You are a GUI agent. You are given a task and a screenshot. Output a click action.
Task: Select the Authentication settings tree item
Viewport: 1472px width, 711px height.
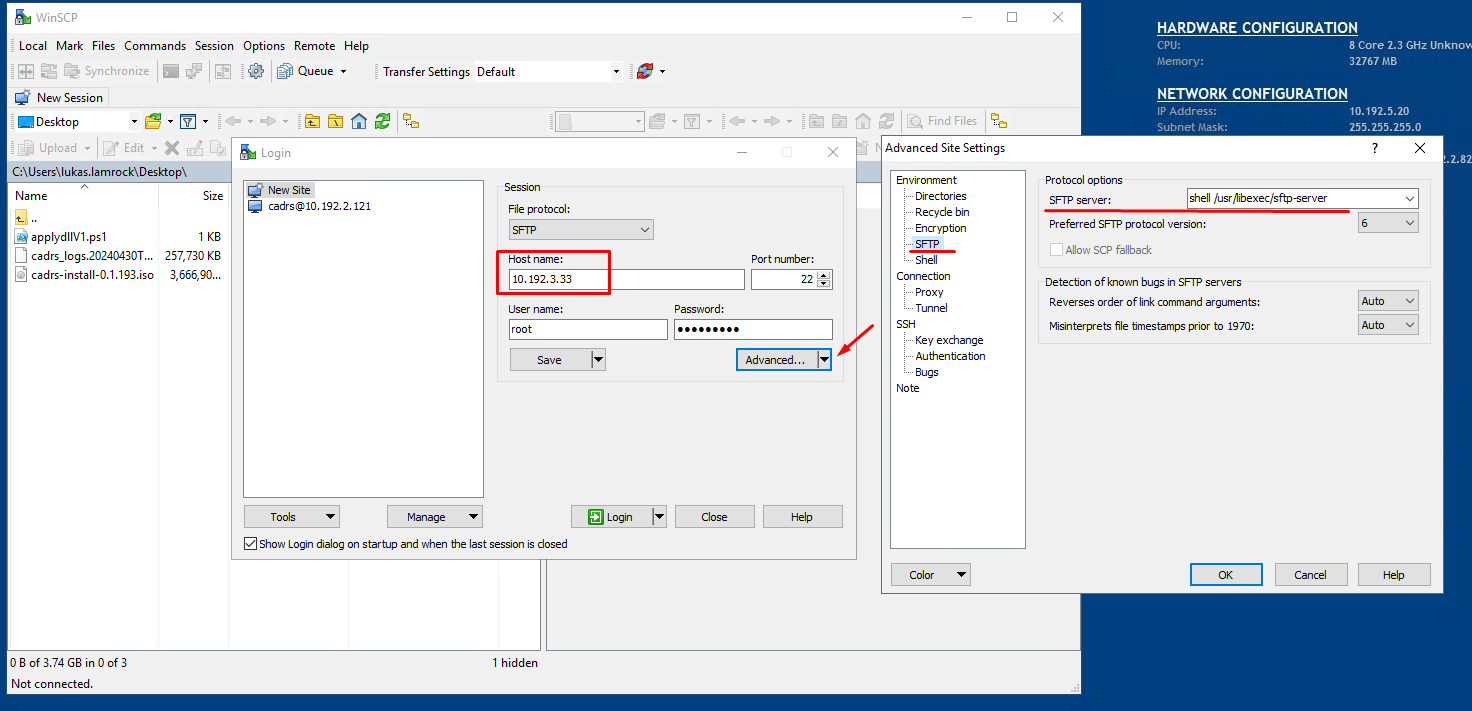[950, 356]
